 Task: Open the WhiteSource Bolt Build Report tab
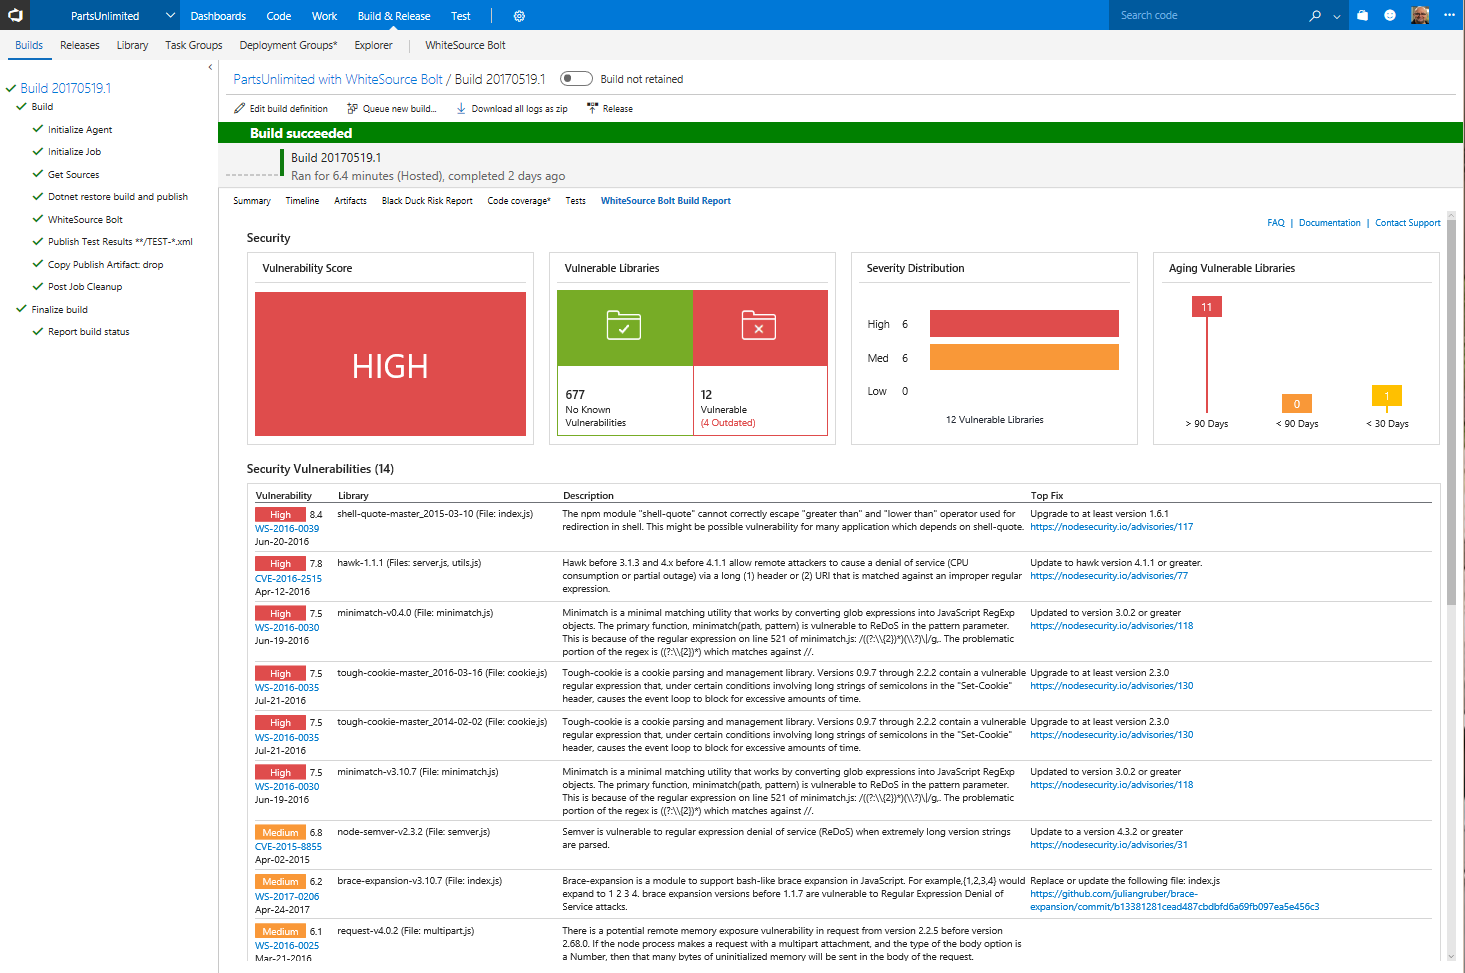pos(666,201)
